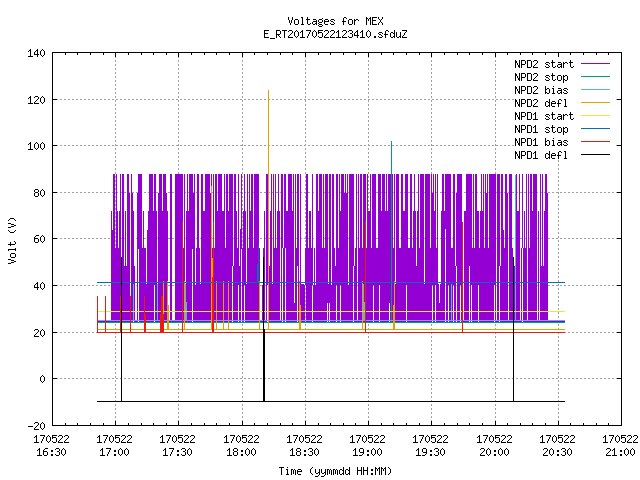Click the 'NPD1 bias' legend label
The image size is (640, 480).
(x=541, y=142)
